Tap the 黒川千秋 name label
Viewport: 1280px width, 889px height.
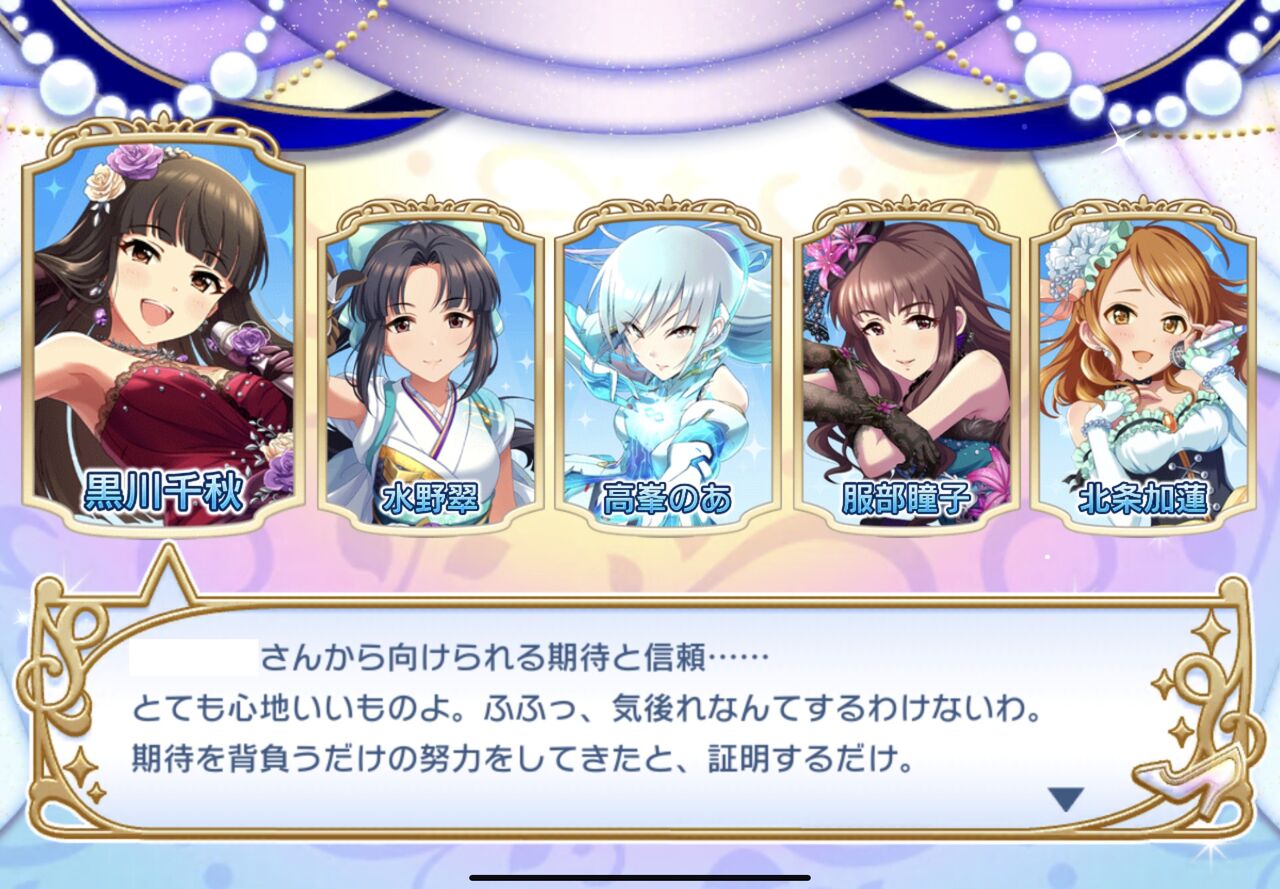164,492
